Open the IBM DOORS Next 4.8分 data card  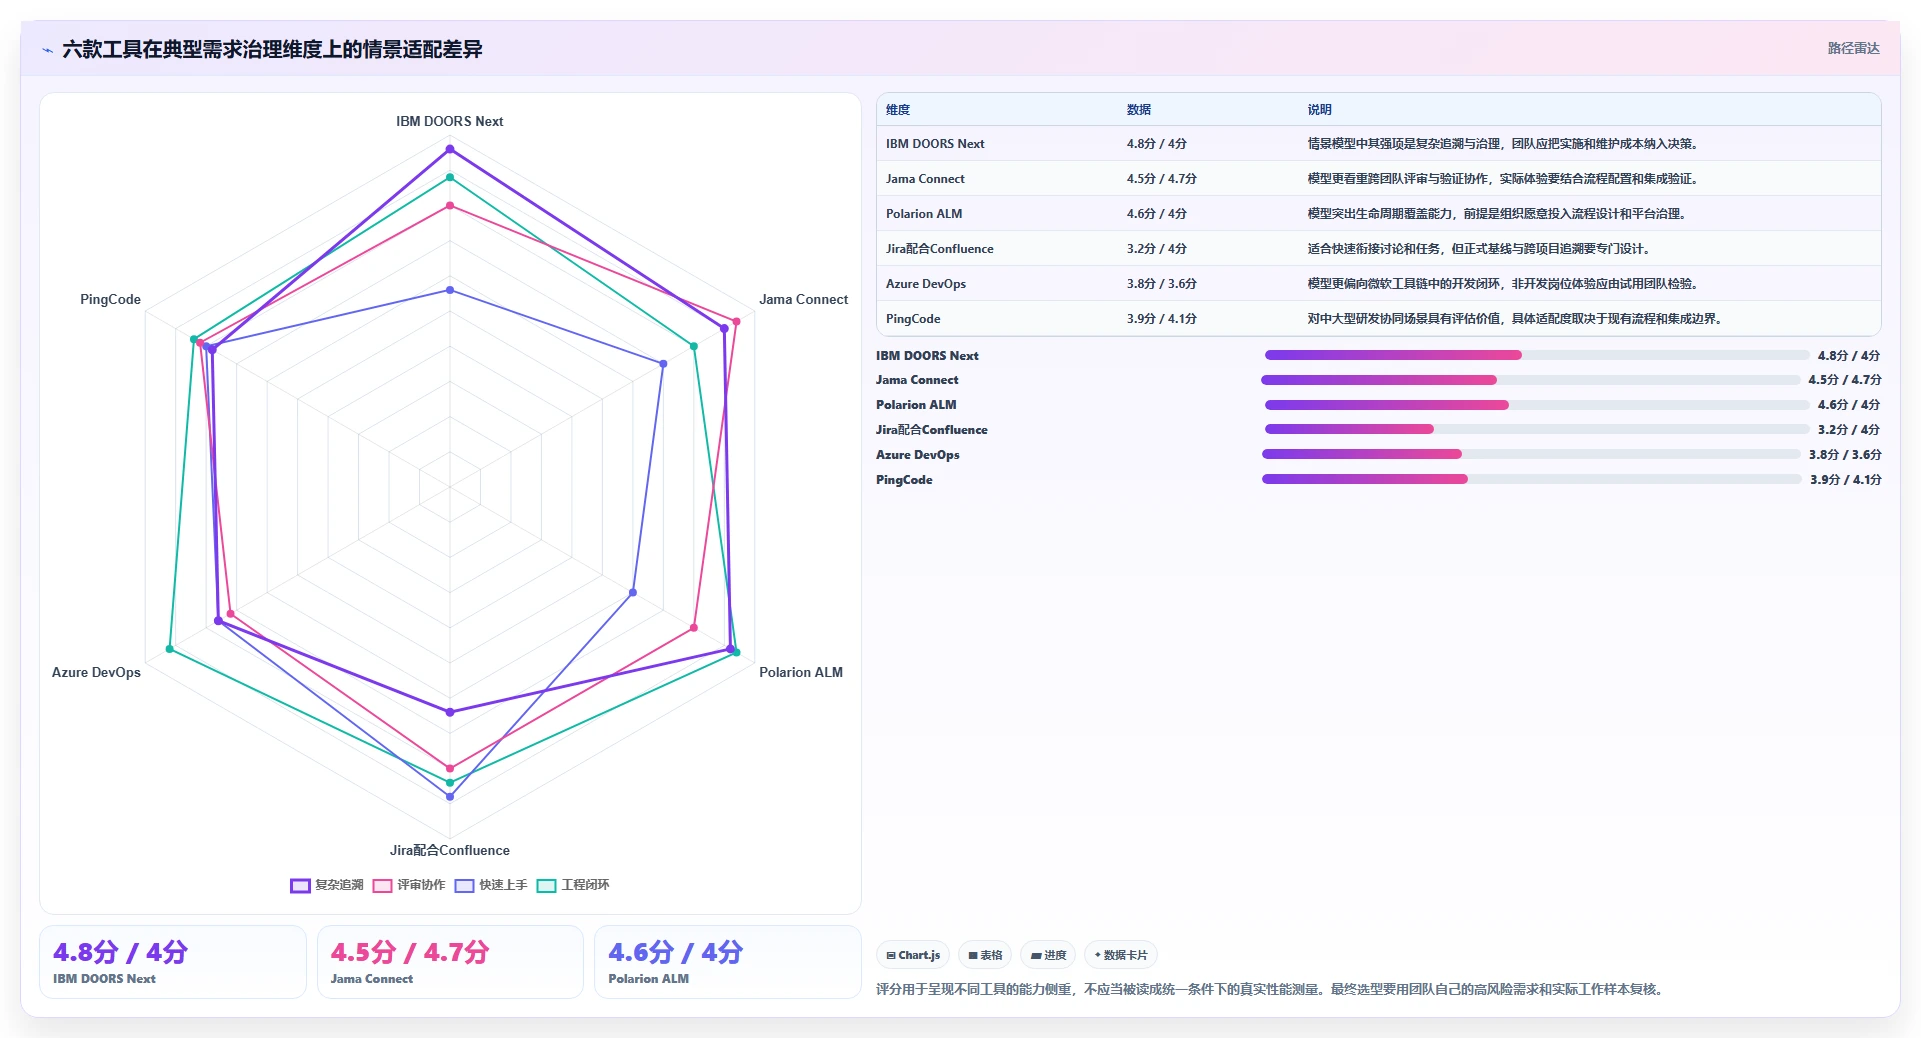173,962
